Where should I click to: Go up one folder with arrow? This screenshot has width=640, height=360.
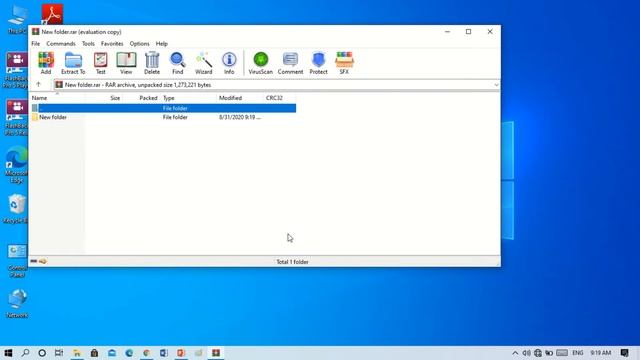tap(38, 84)
